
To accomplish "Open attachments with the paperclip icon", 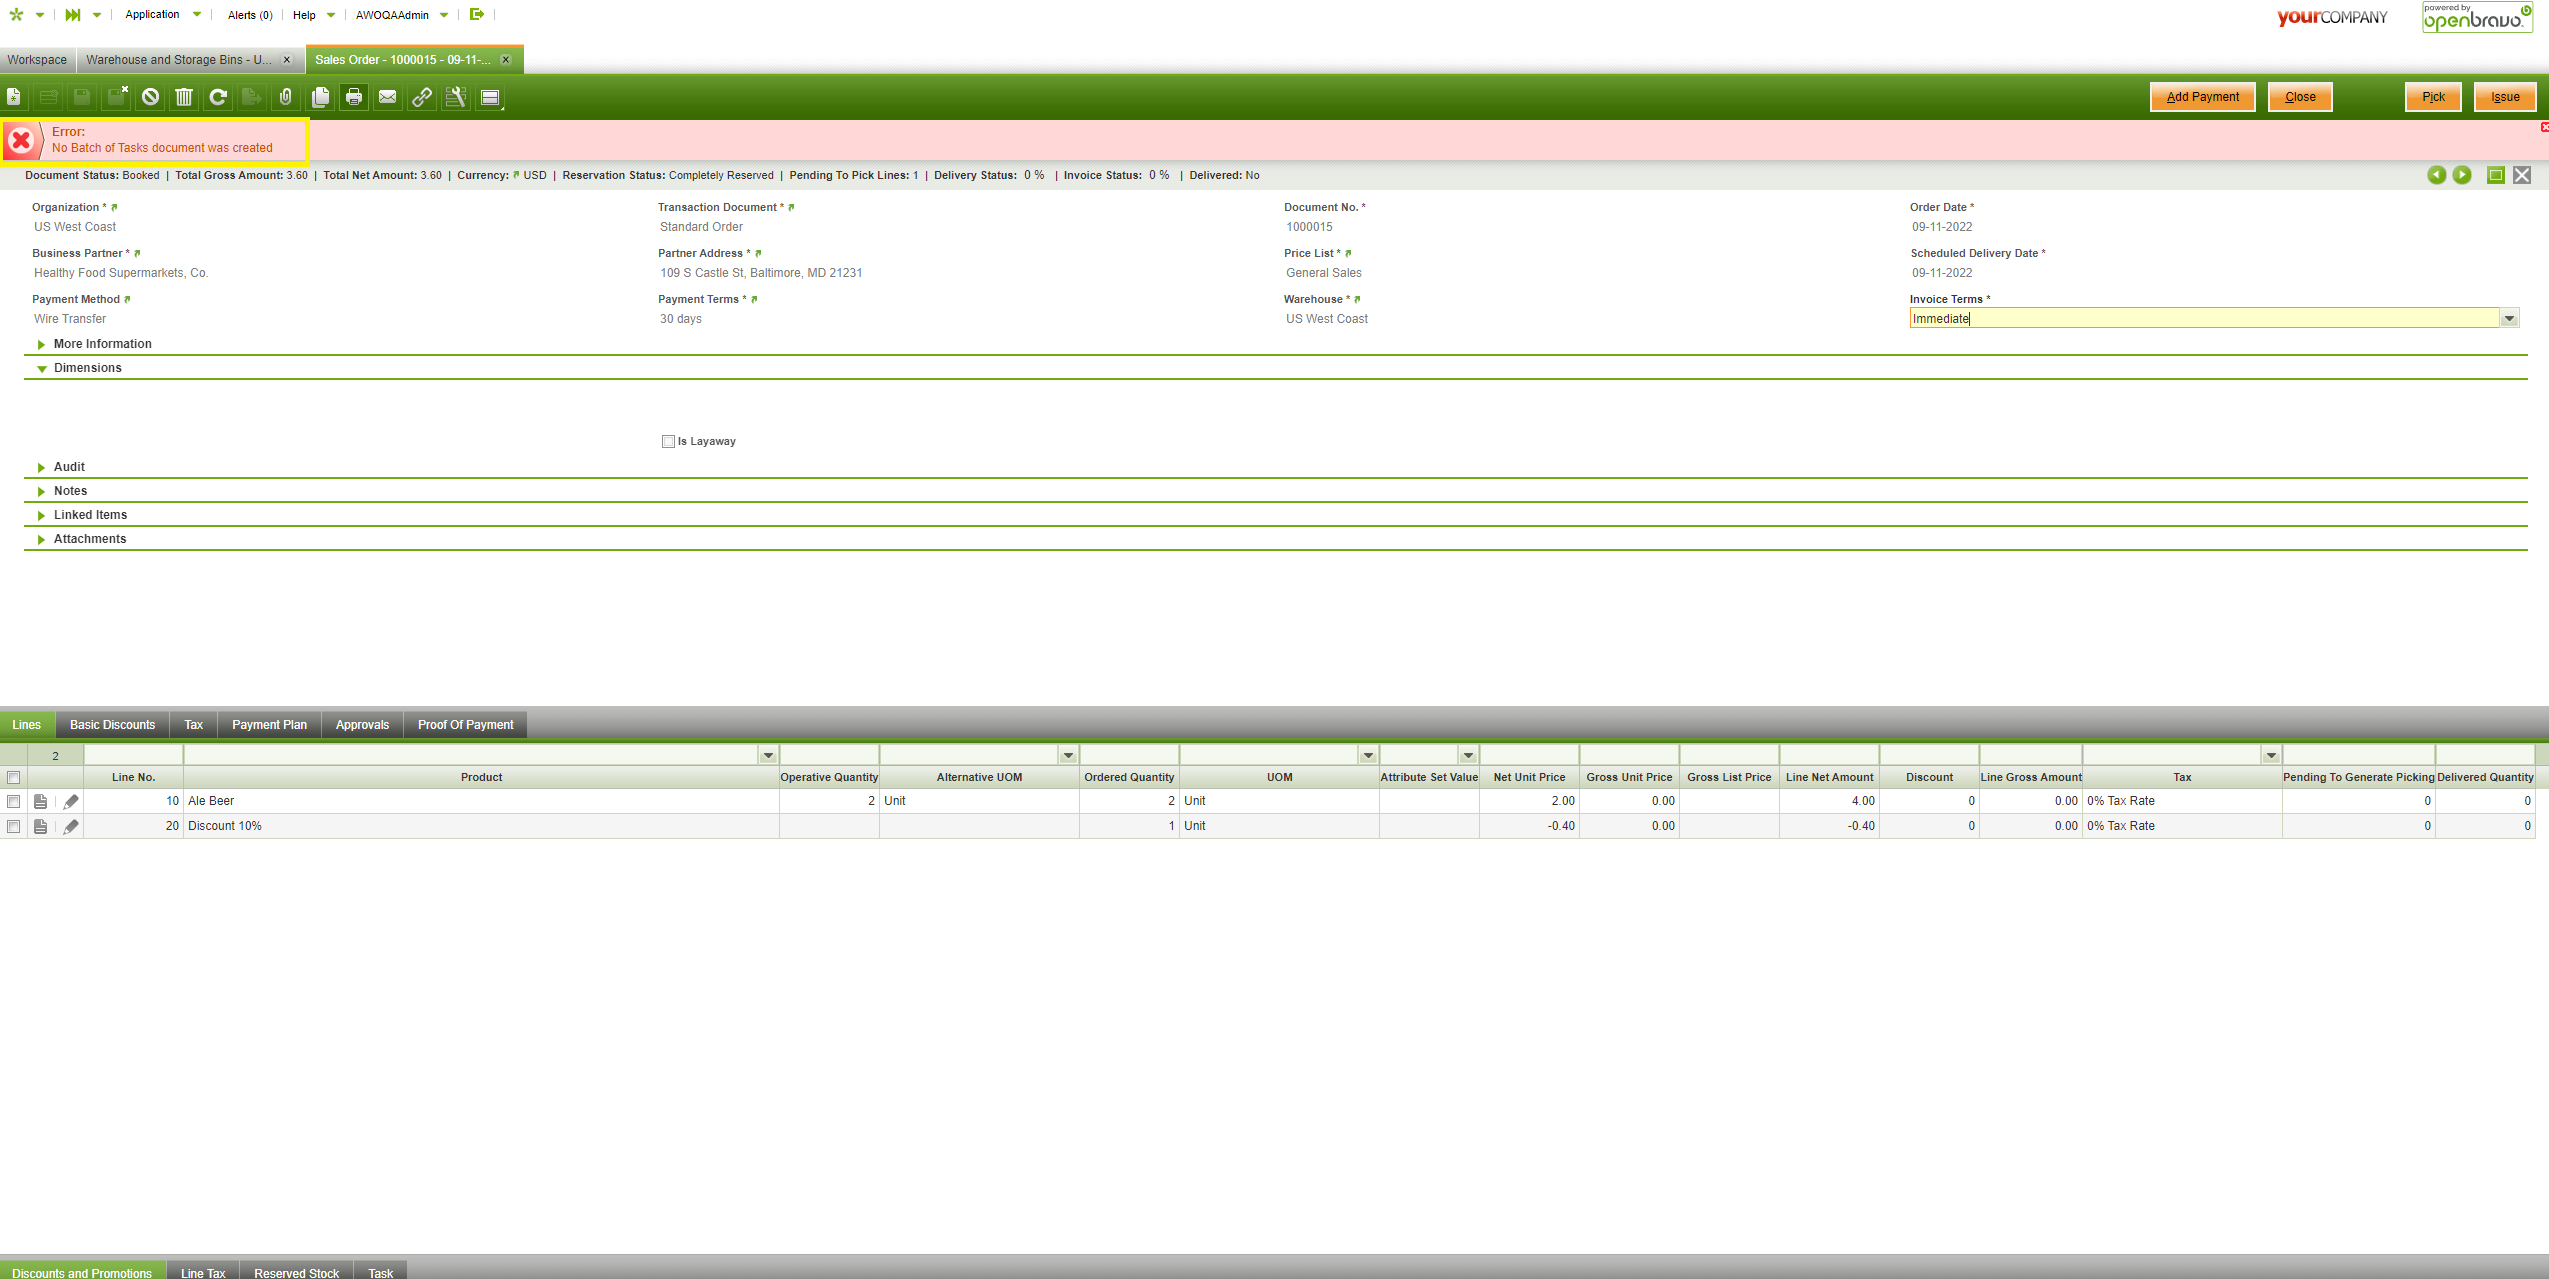I will point(286,97).
